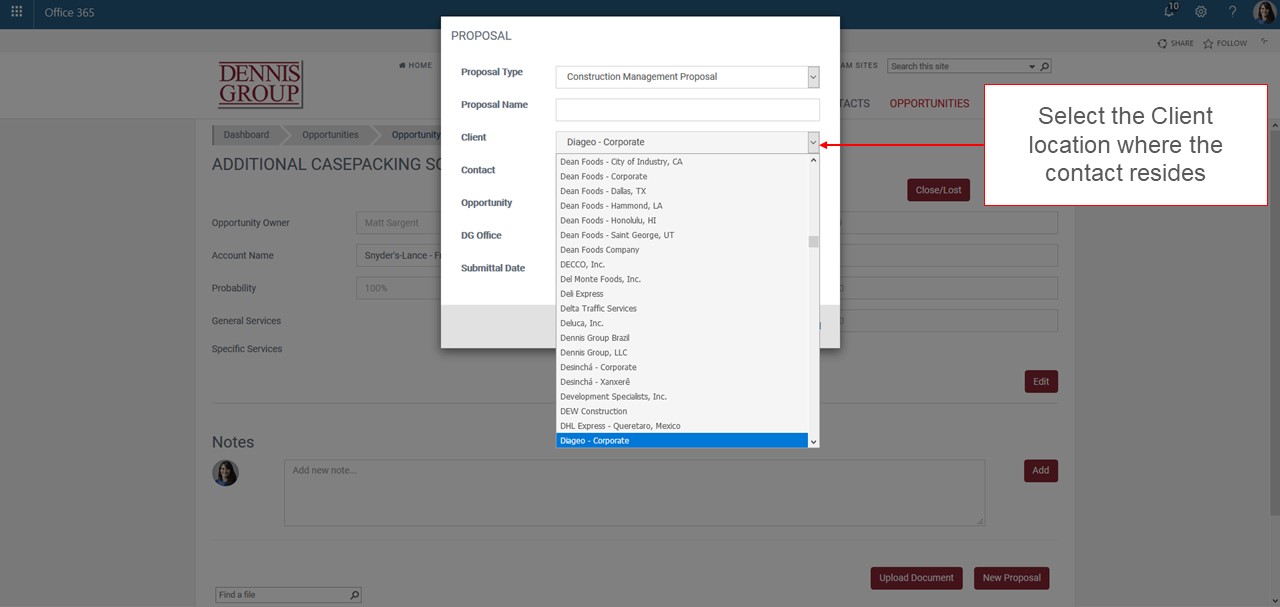Click the Close/Lost button

tap(938, 190)
